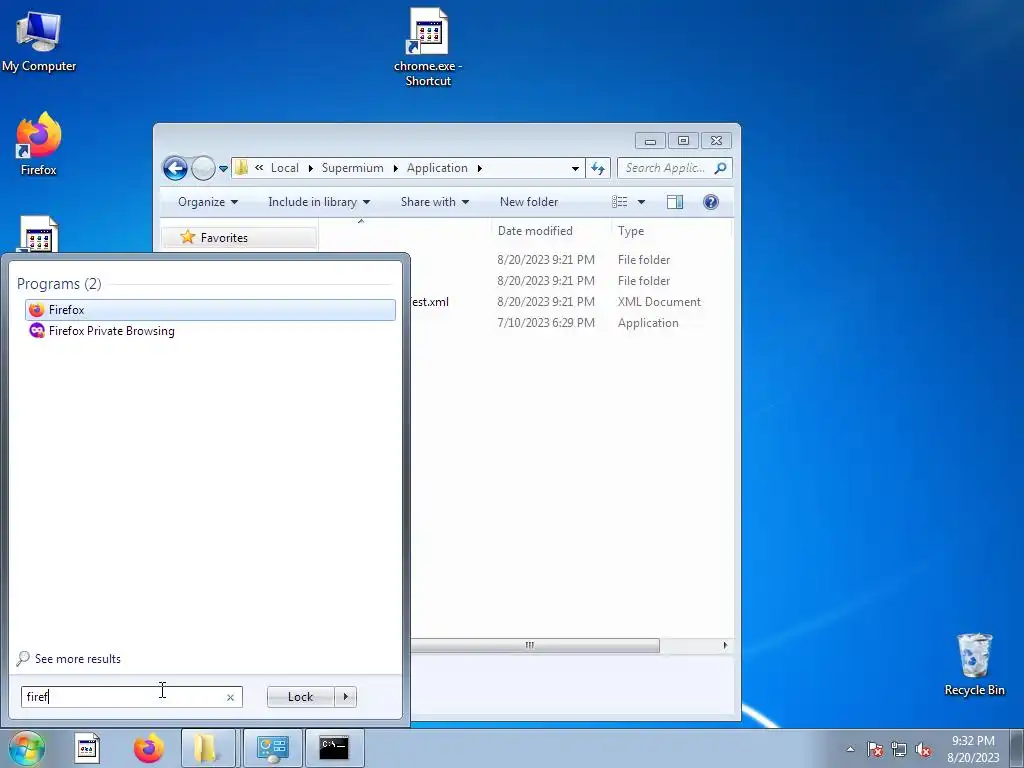Screen dimensions: 1024x768
Task: Click the Lock button
Action: pyautogui.click(x=300, y=697)
